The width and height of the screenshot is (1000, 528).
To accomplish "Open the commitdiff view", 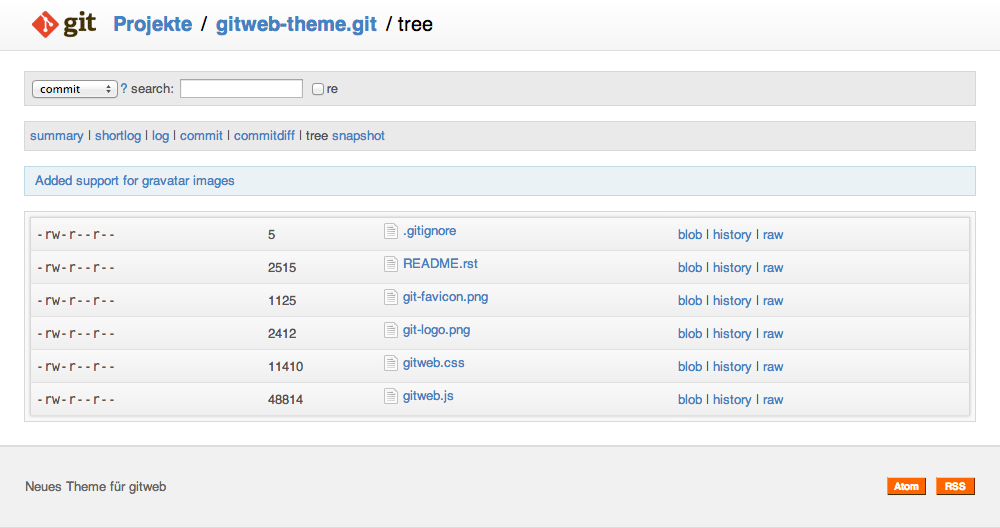I will [x=264, y=136].
